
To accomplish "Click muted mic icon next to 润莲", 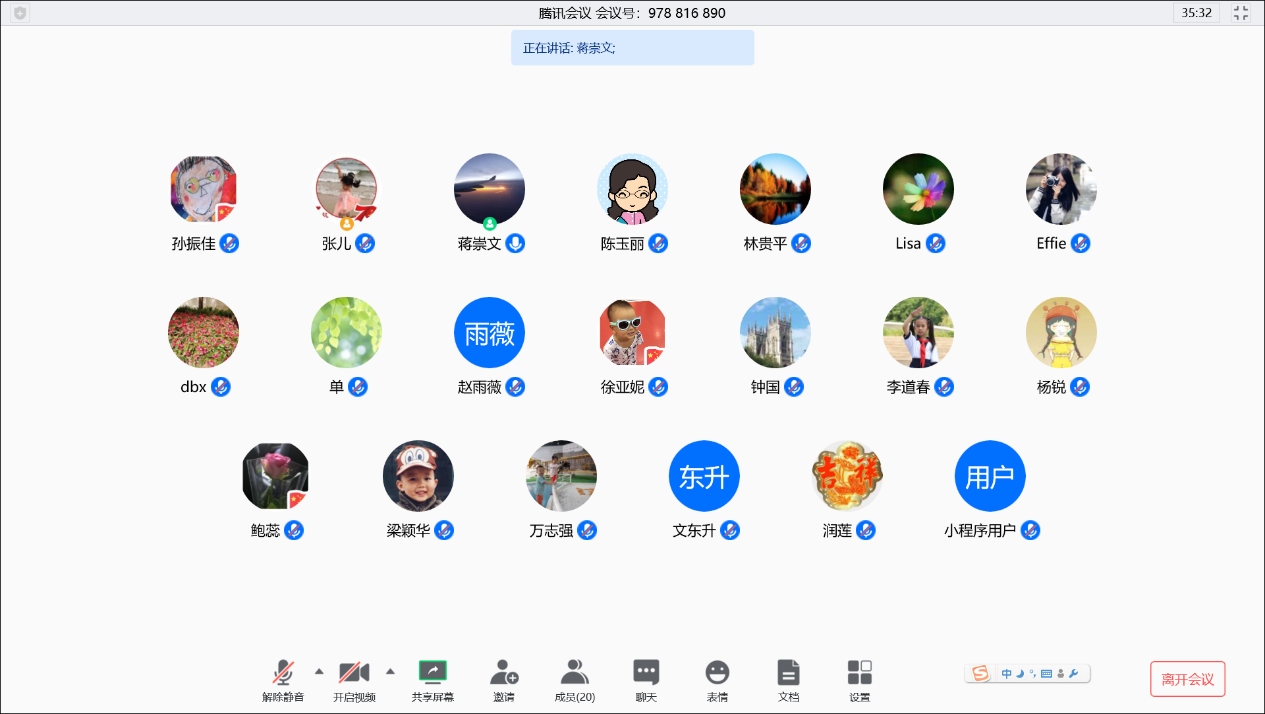I will coord(867,530).
